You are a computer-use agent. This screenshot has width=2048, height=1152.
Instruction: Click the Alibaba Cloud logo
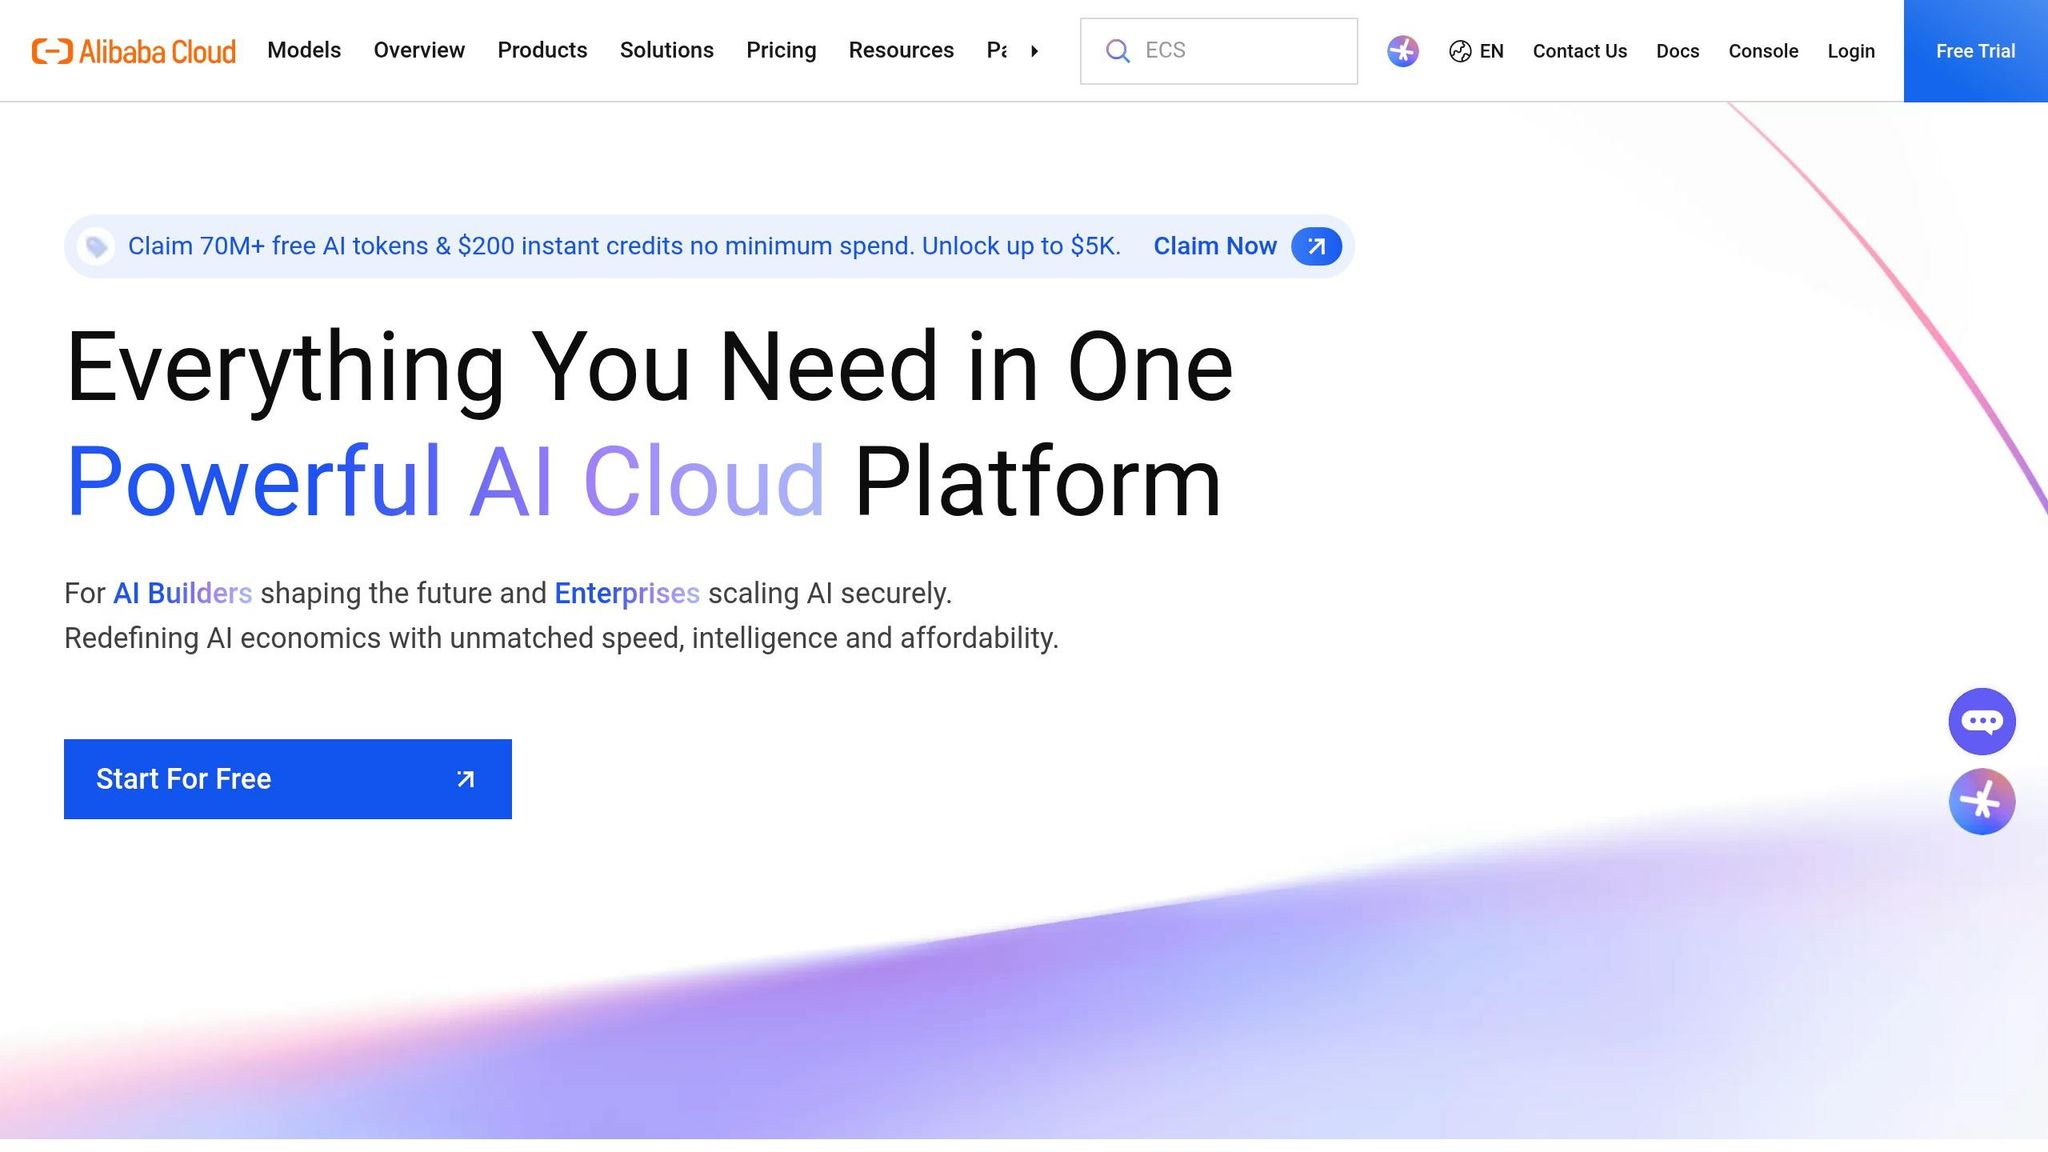click(134, 51)
